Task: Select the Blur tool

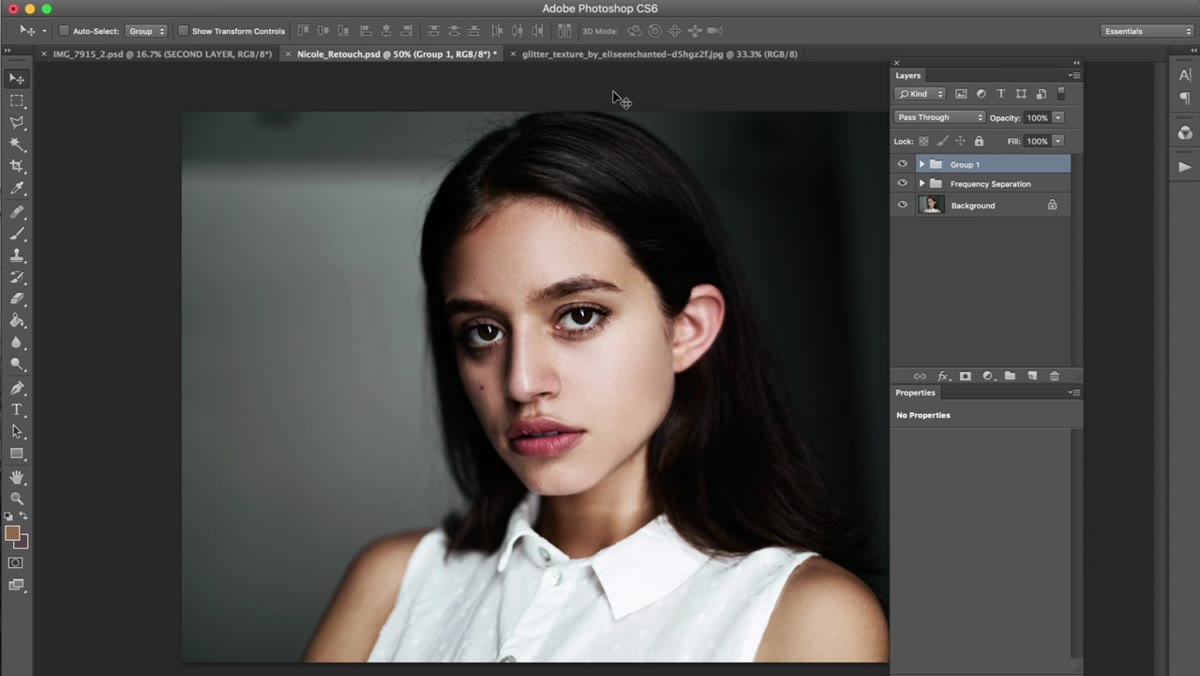Action: pos(17,343)
